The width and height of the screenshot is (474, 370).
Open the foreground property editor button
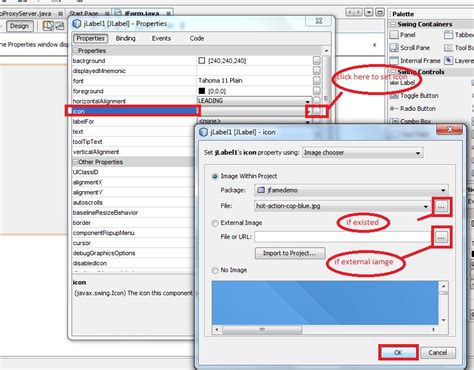316,91
